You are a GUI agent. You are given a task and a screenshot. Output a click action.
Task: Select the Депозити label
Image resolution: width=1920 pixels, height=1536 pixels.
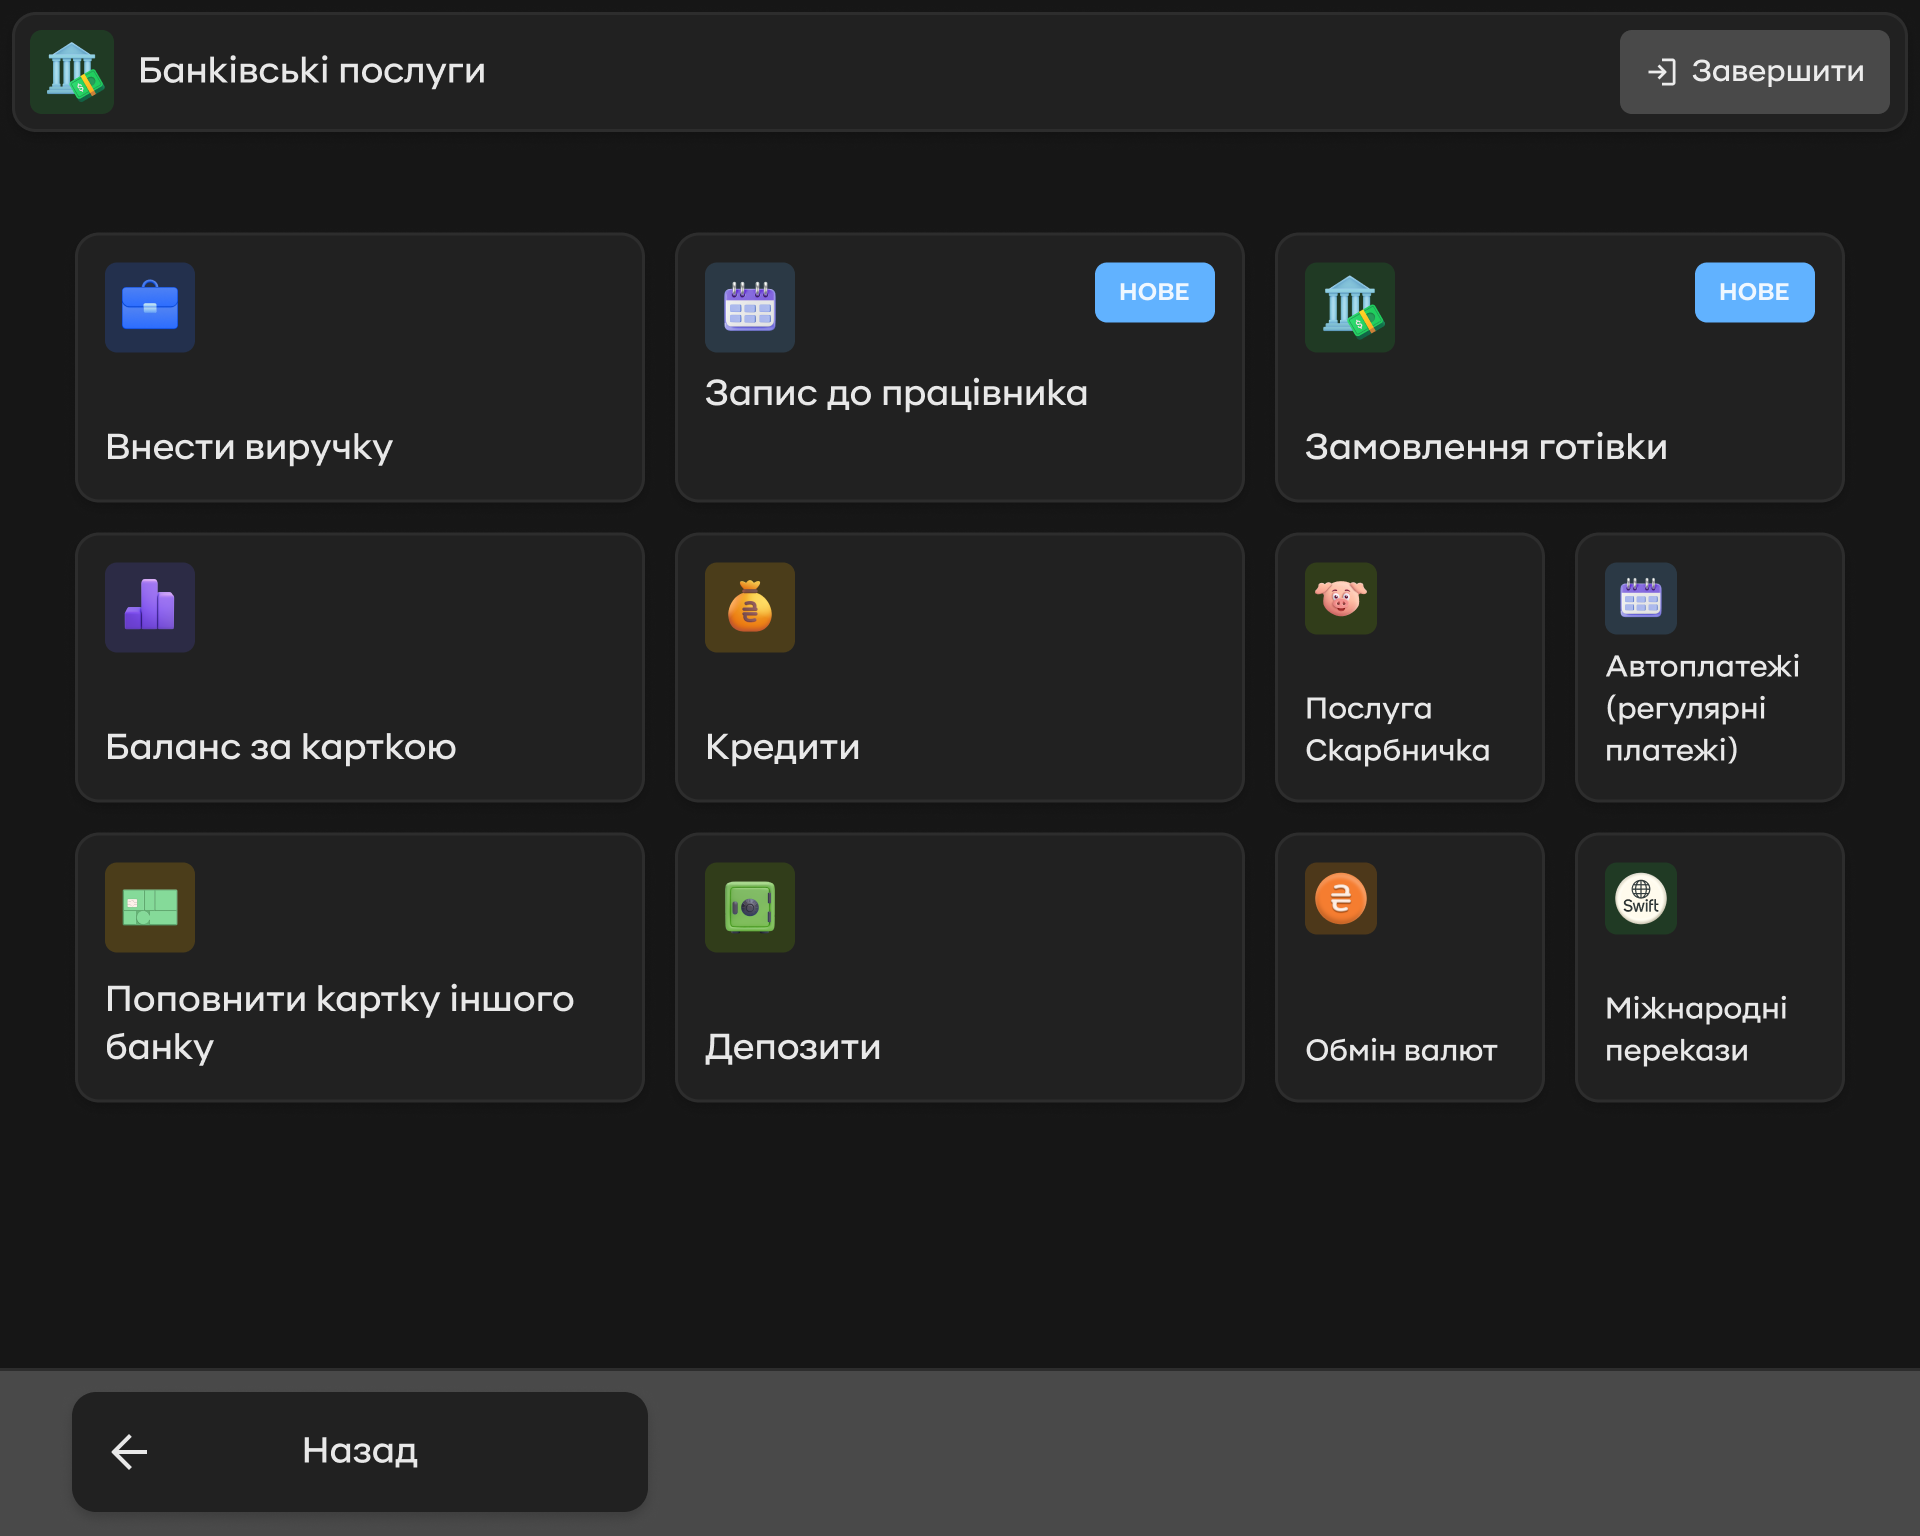pyautogui.click(x=793, y=1048)
